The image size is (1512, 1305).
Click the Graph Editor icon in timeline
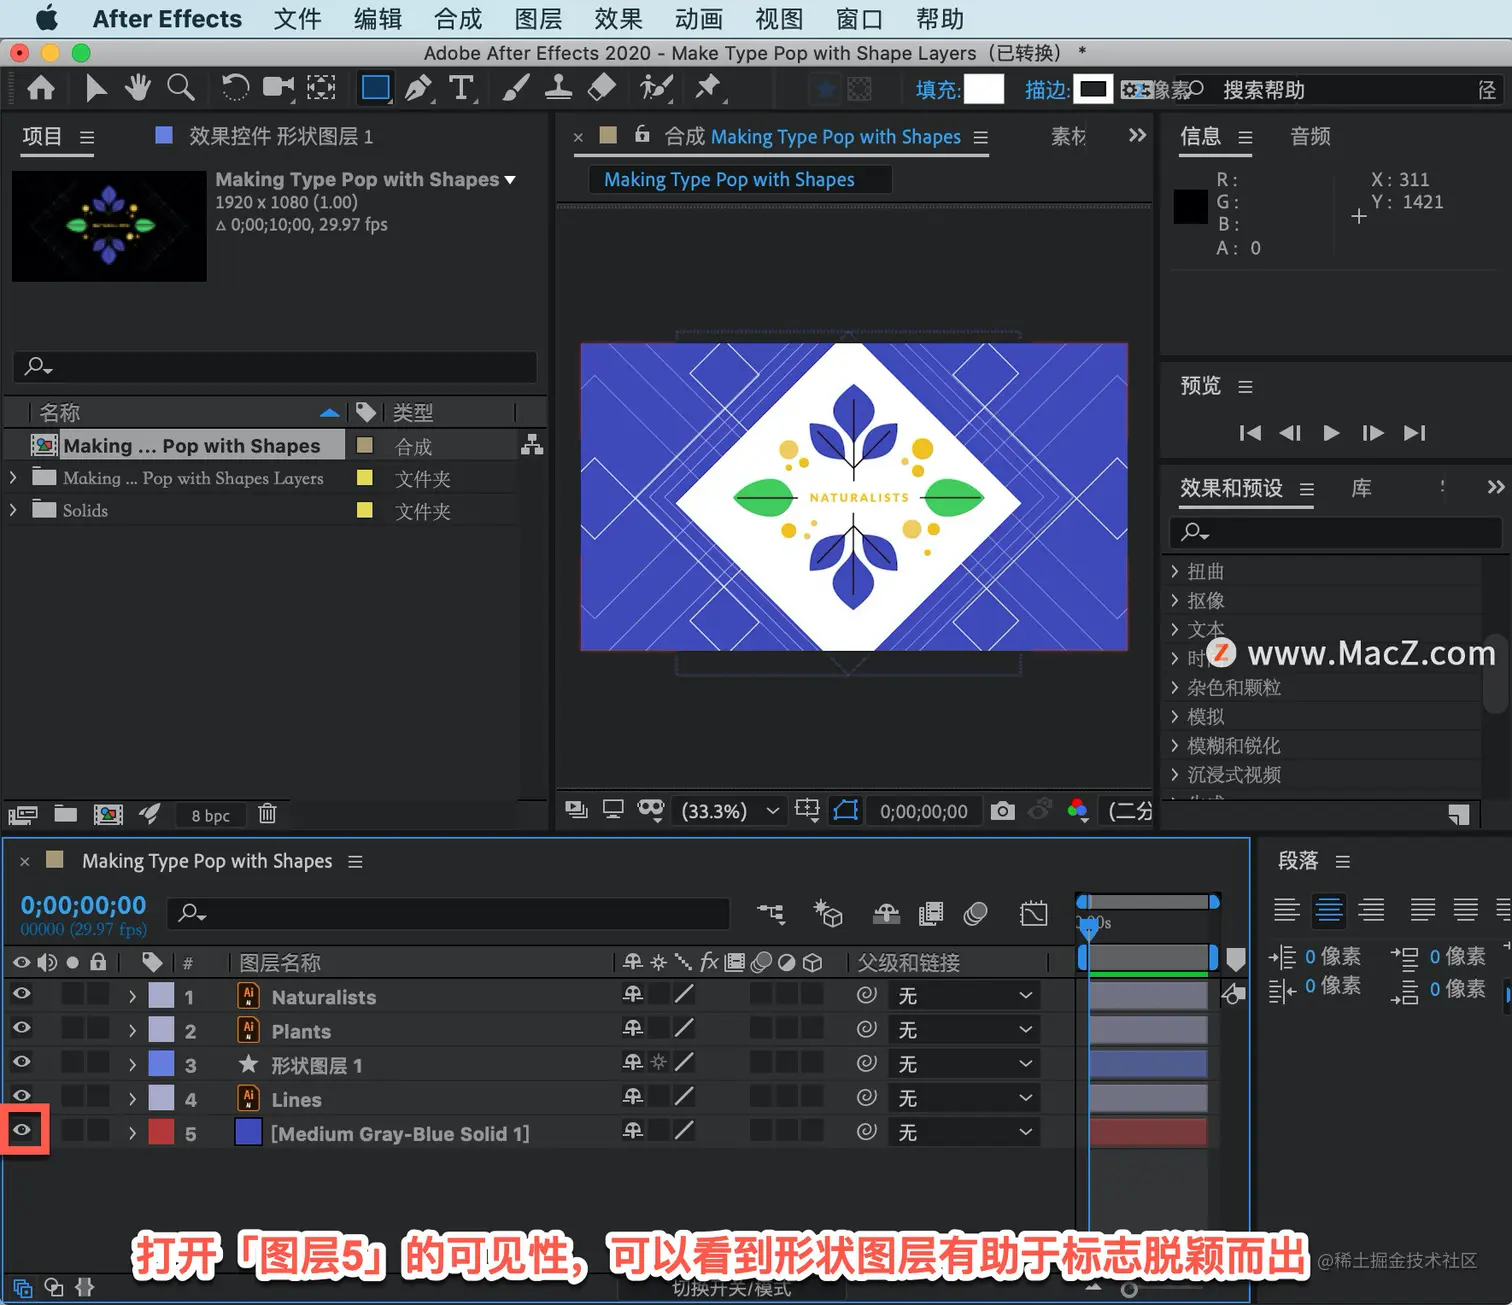coord(1034,913)
